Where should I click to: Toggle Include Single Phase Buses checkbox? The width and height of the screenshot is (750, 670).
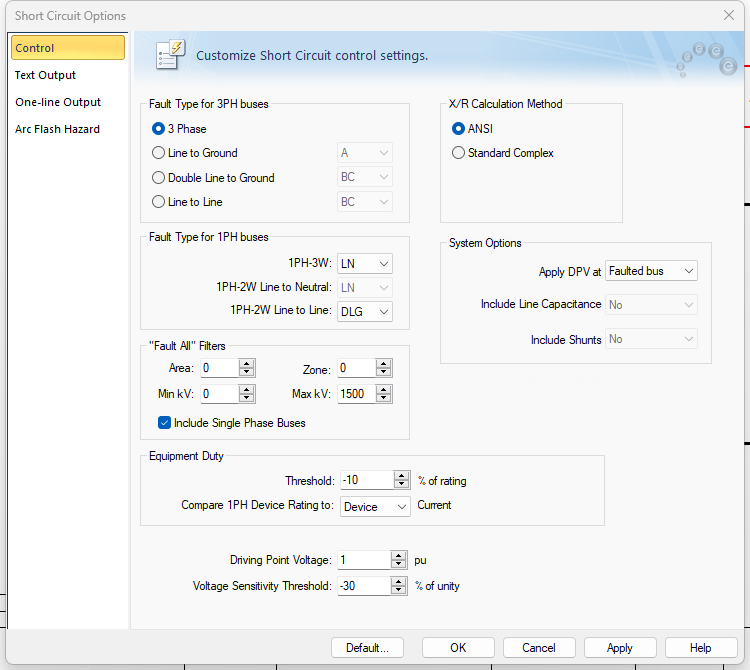tap(165, 423)
